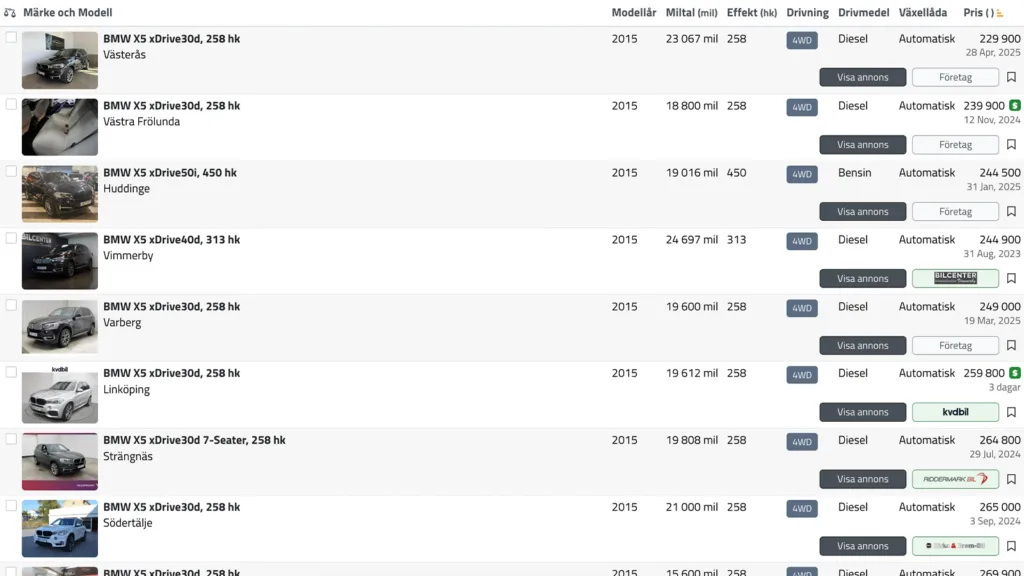Click the green price badge on the 239 900 listing
The image size is (1024, 576).
[1015, 106]
